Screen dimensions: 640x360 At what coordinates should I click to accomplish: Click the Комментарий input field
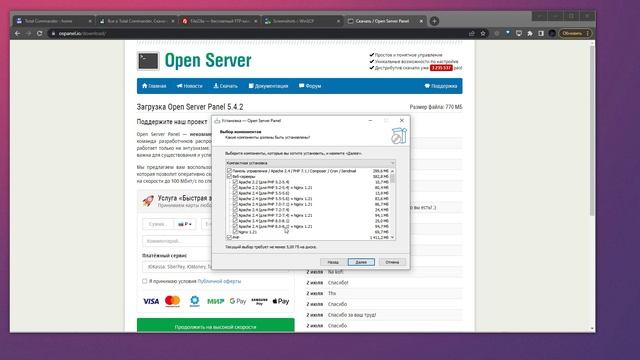pyautogui.click(x=177, y=241)
